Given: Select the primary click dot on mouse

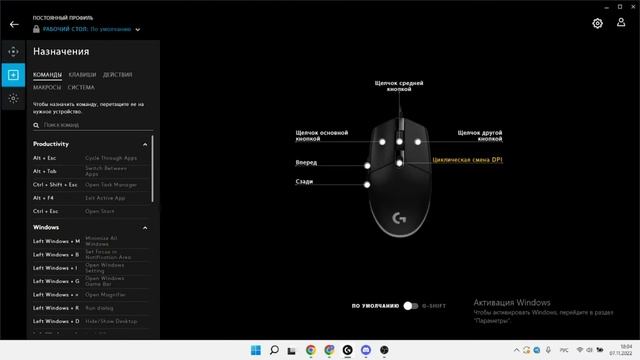Looking at the screenshot, I should coord(382,142).
